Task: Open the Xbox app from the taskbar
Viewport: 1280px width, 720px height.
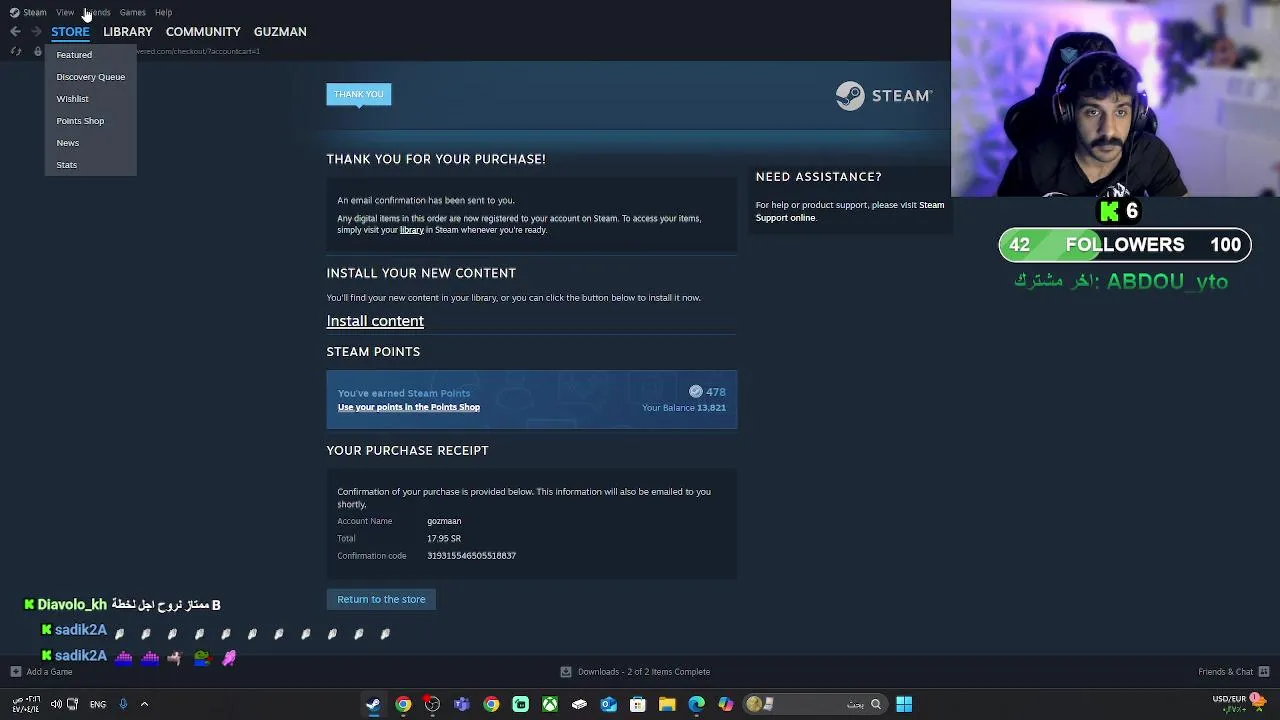Action: coord(550,704)
